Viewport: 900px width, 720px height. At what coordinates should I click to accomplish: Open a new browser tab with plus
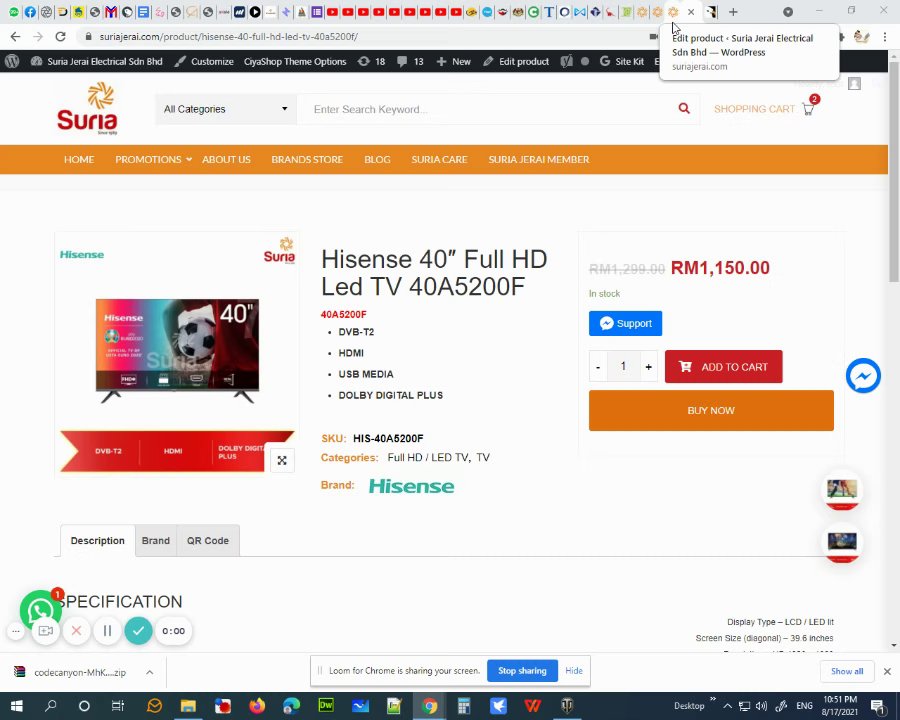click(733, 11)
